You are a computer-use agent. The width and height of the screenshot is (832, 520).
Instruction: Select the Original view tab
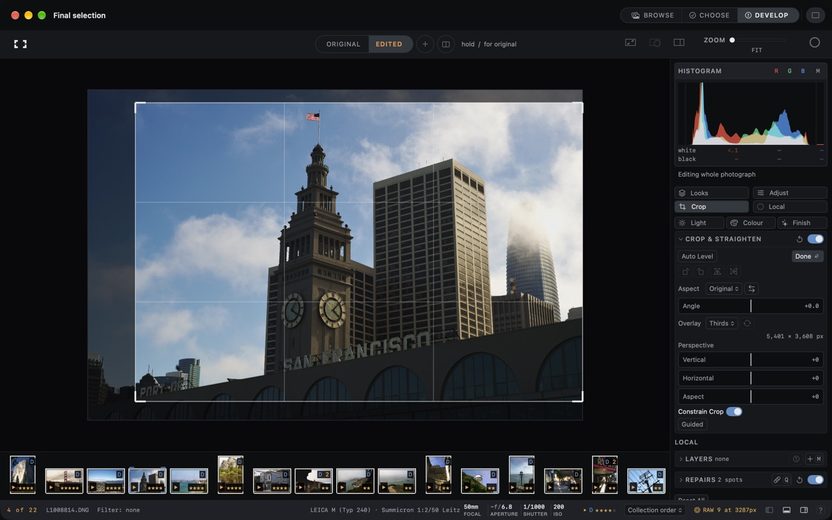coord(343,44)
